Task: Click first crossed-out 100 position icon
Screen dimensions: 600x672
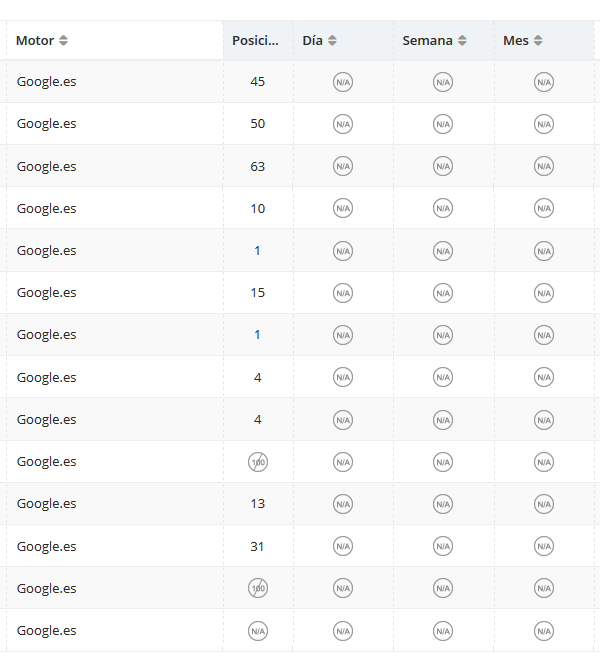Action: click(x=258, y=462)
